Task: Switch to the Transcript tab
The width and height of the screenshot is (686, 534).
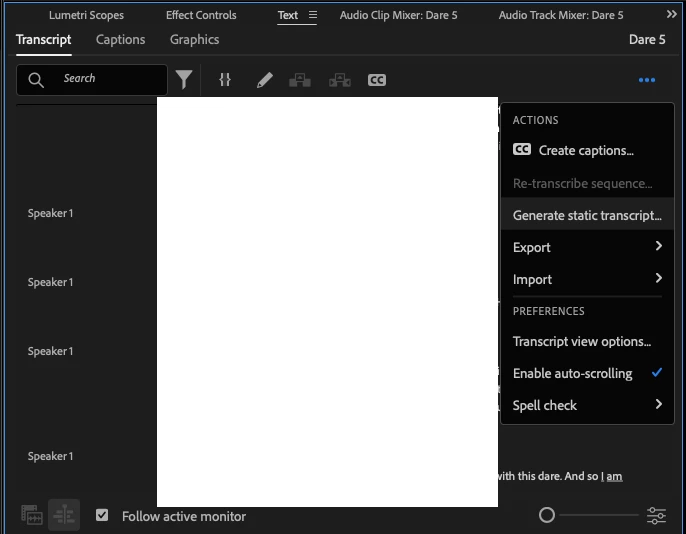Action: tap(43, 40)
